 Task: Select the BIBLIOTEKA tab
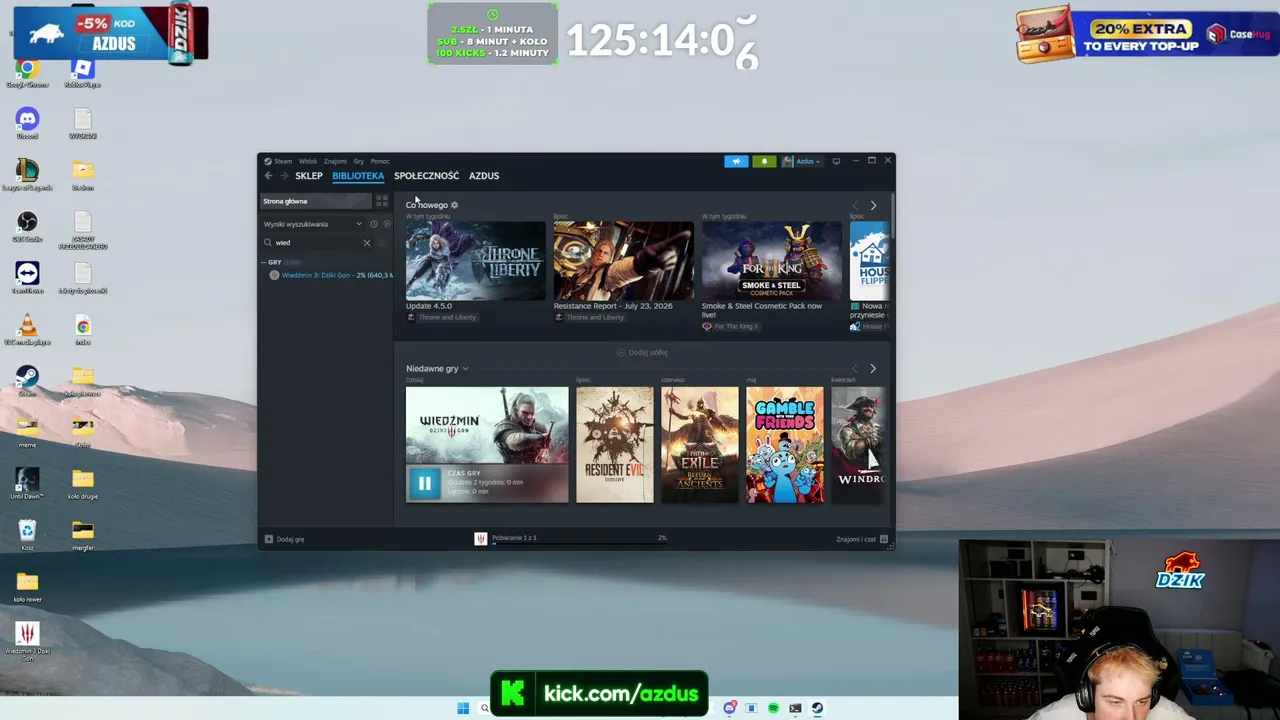tap(358, 176)
